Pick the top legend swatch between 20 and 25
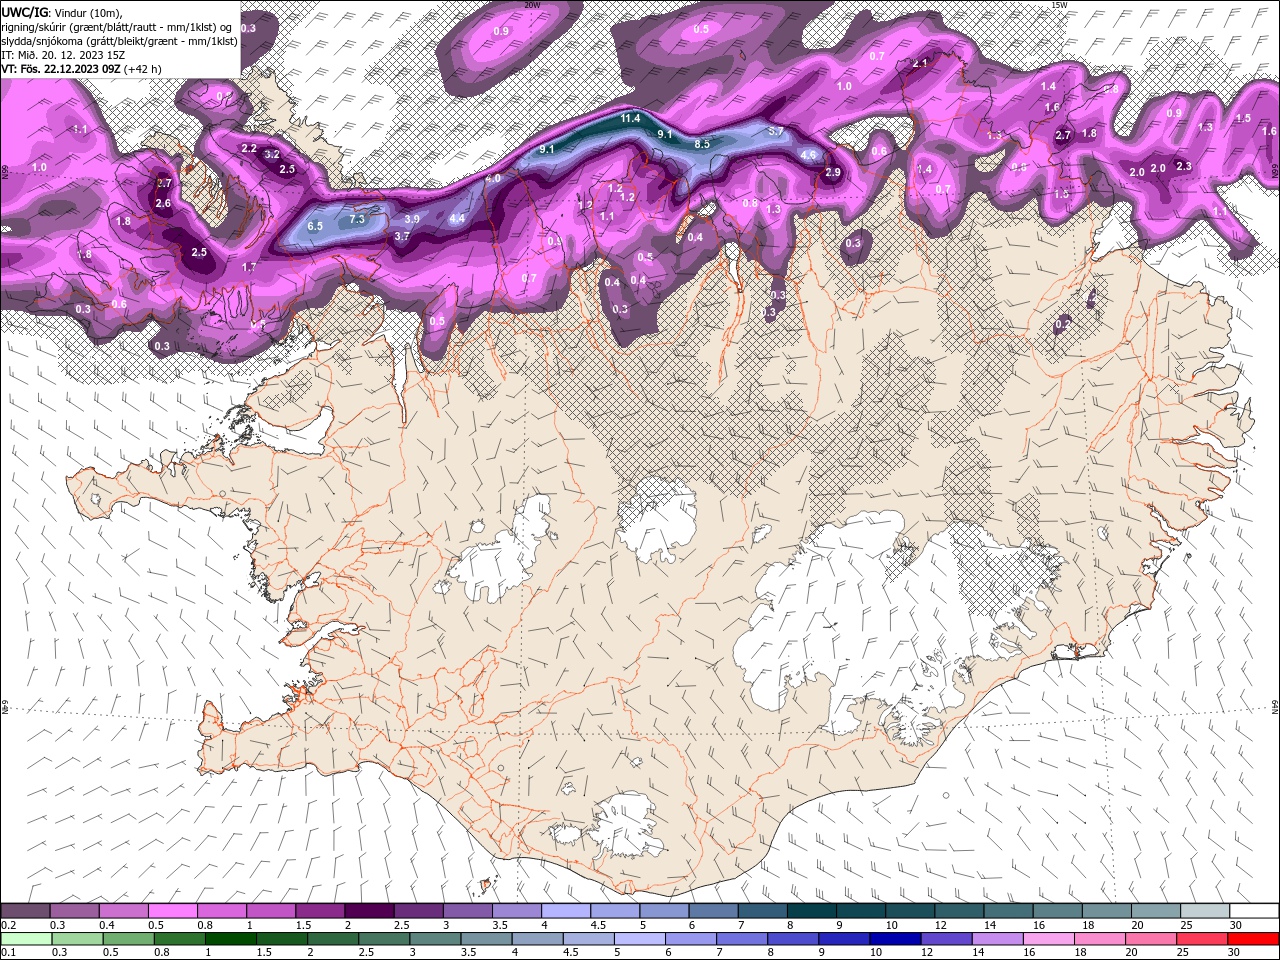Viewport: 1280px width, 960px height. coord(1154,911)
